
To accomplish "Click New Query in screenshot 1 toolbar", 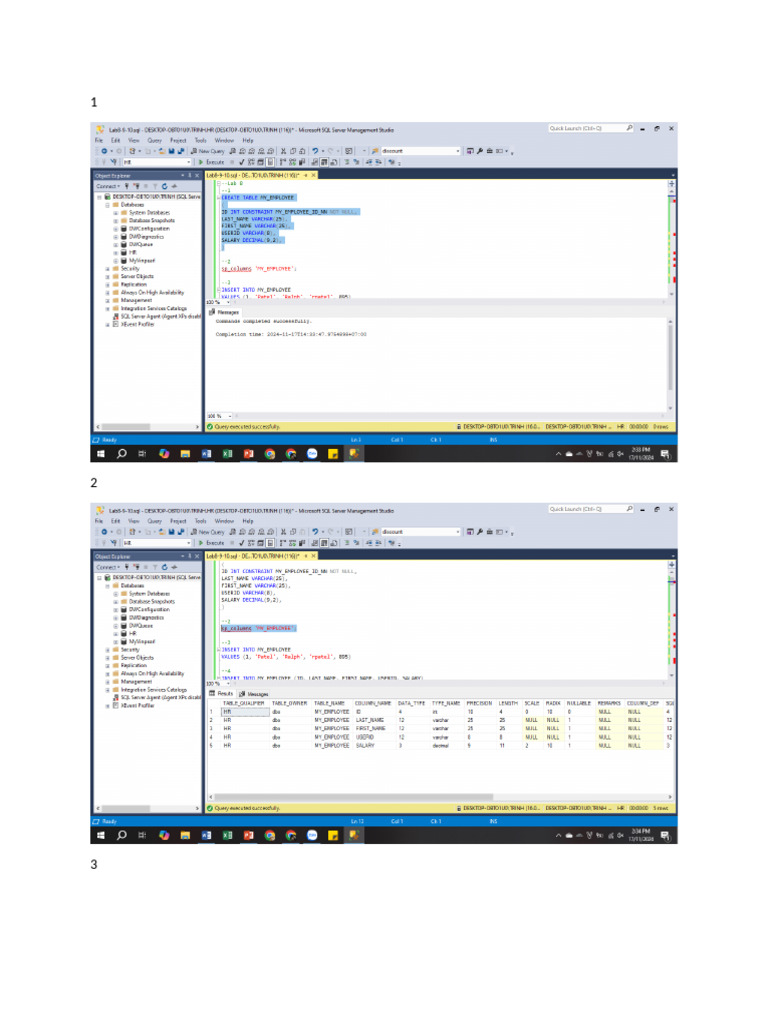I will pyautogui.click(x=208, y=152).
